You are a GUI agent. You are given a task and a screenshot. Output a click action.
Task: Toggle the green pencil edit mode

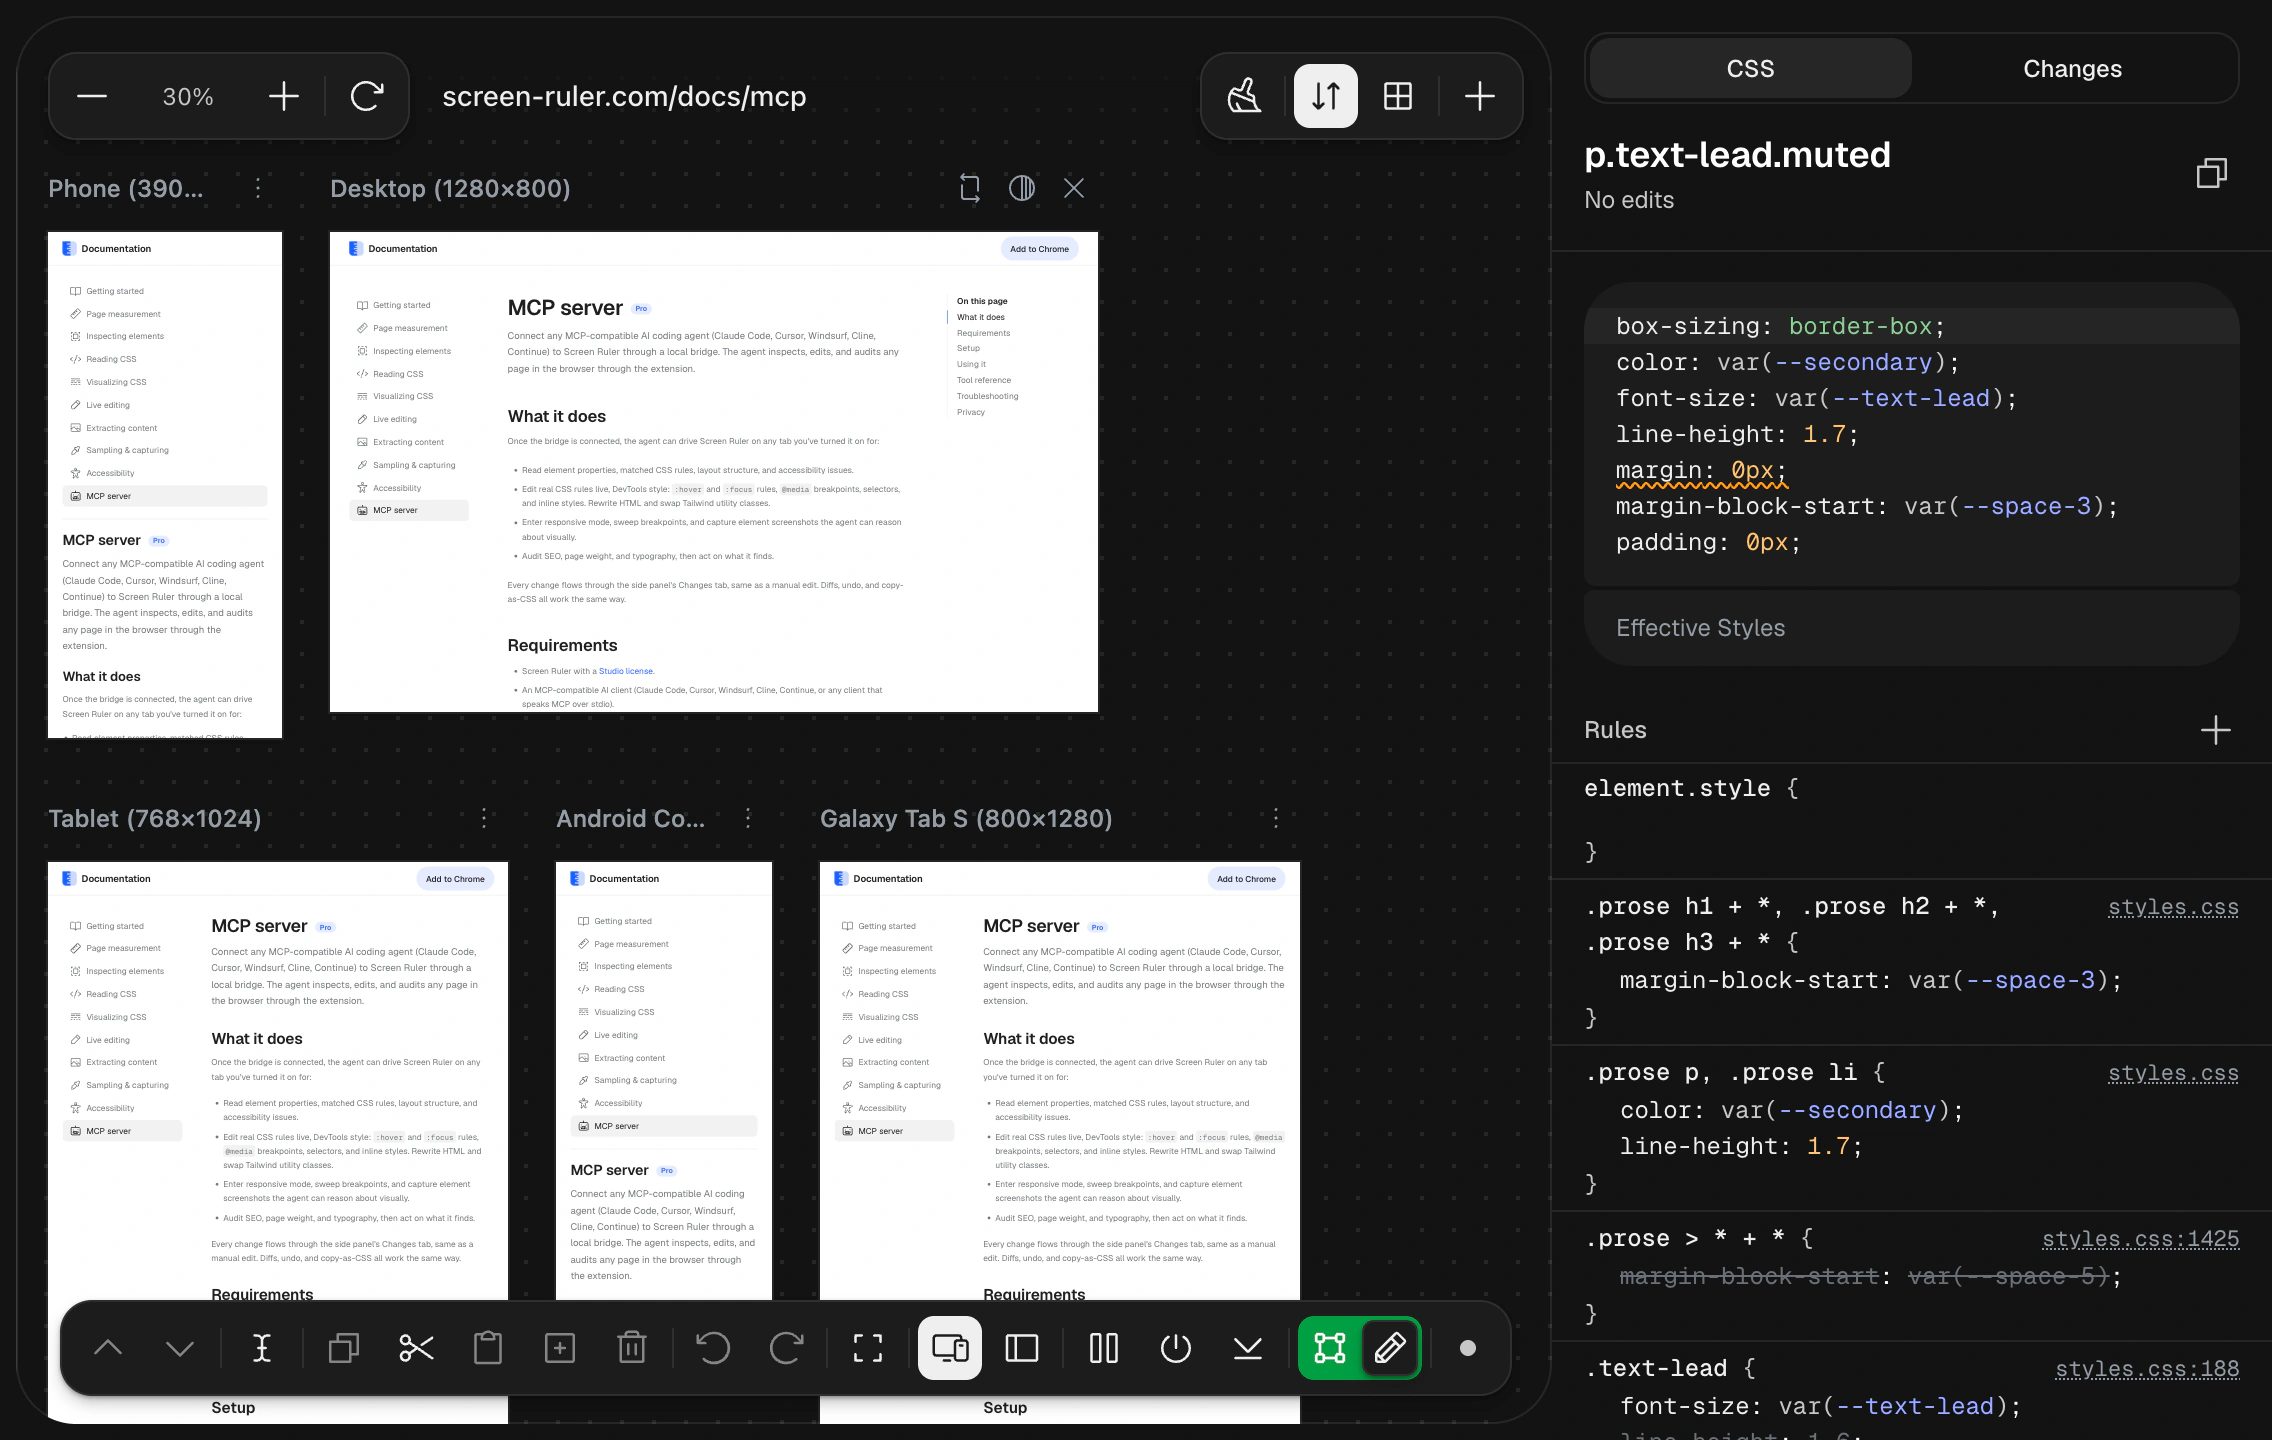click(x=1390, y=1348)
